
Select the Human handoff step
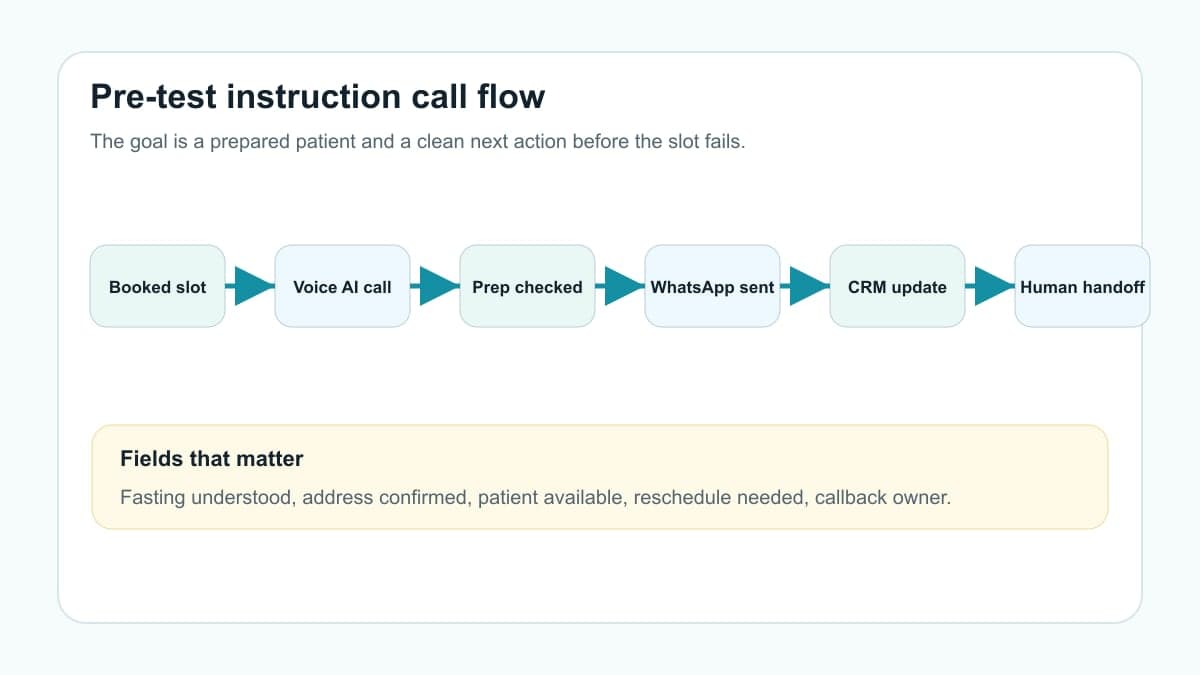click(x=1082, y=286)
